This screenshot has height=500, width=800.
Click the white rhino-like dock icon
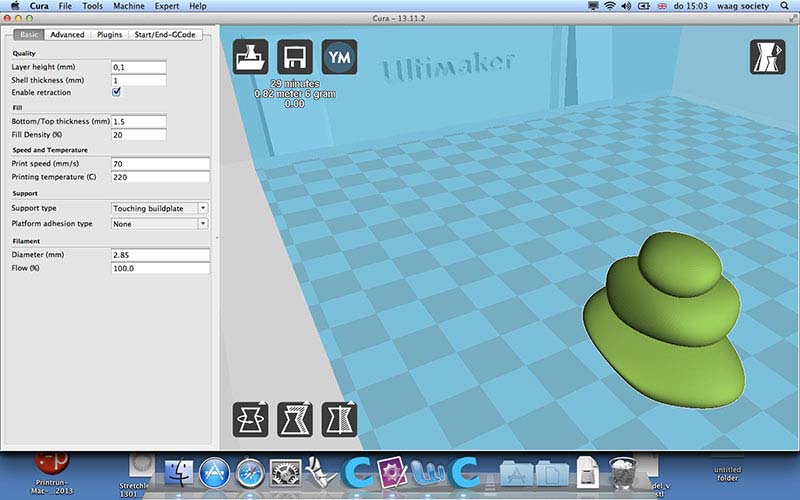[x=320, y=472]
